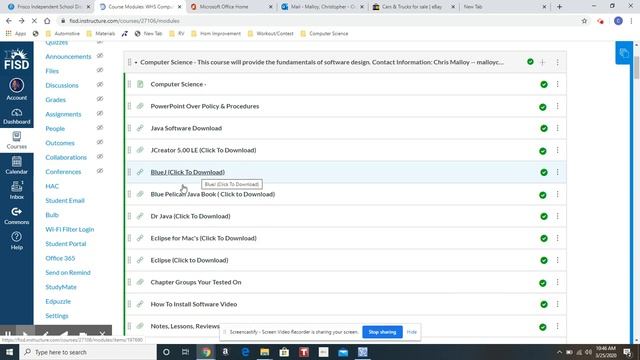Open File Explorer from taskbar

pos(265,352)
